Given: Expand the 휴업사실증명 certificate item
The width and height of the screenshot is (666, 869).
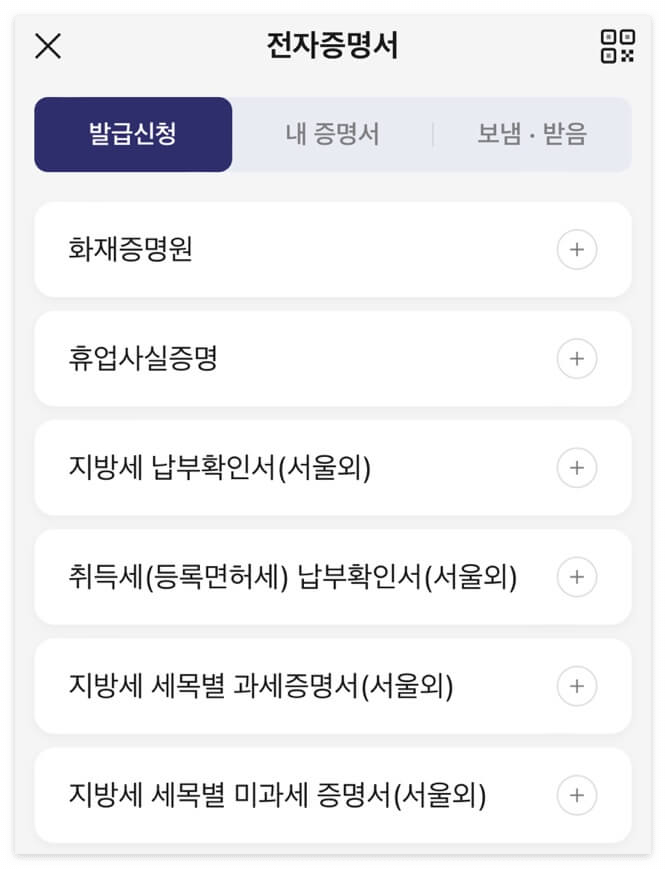Looking at the screenshot, I should click(x=577, y=359).
